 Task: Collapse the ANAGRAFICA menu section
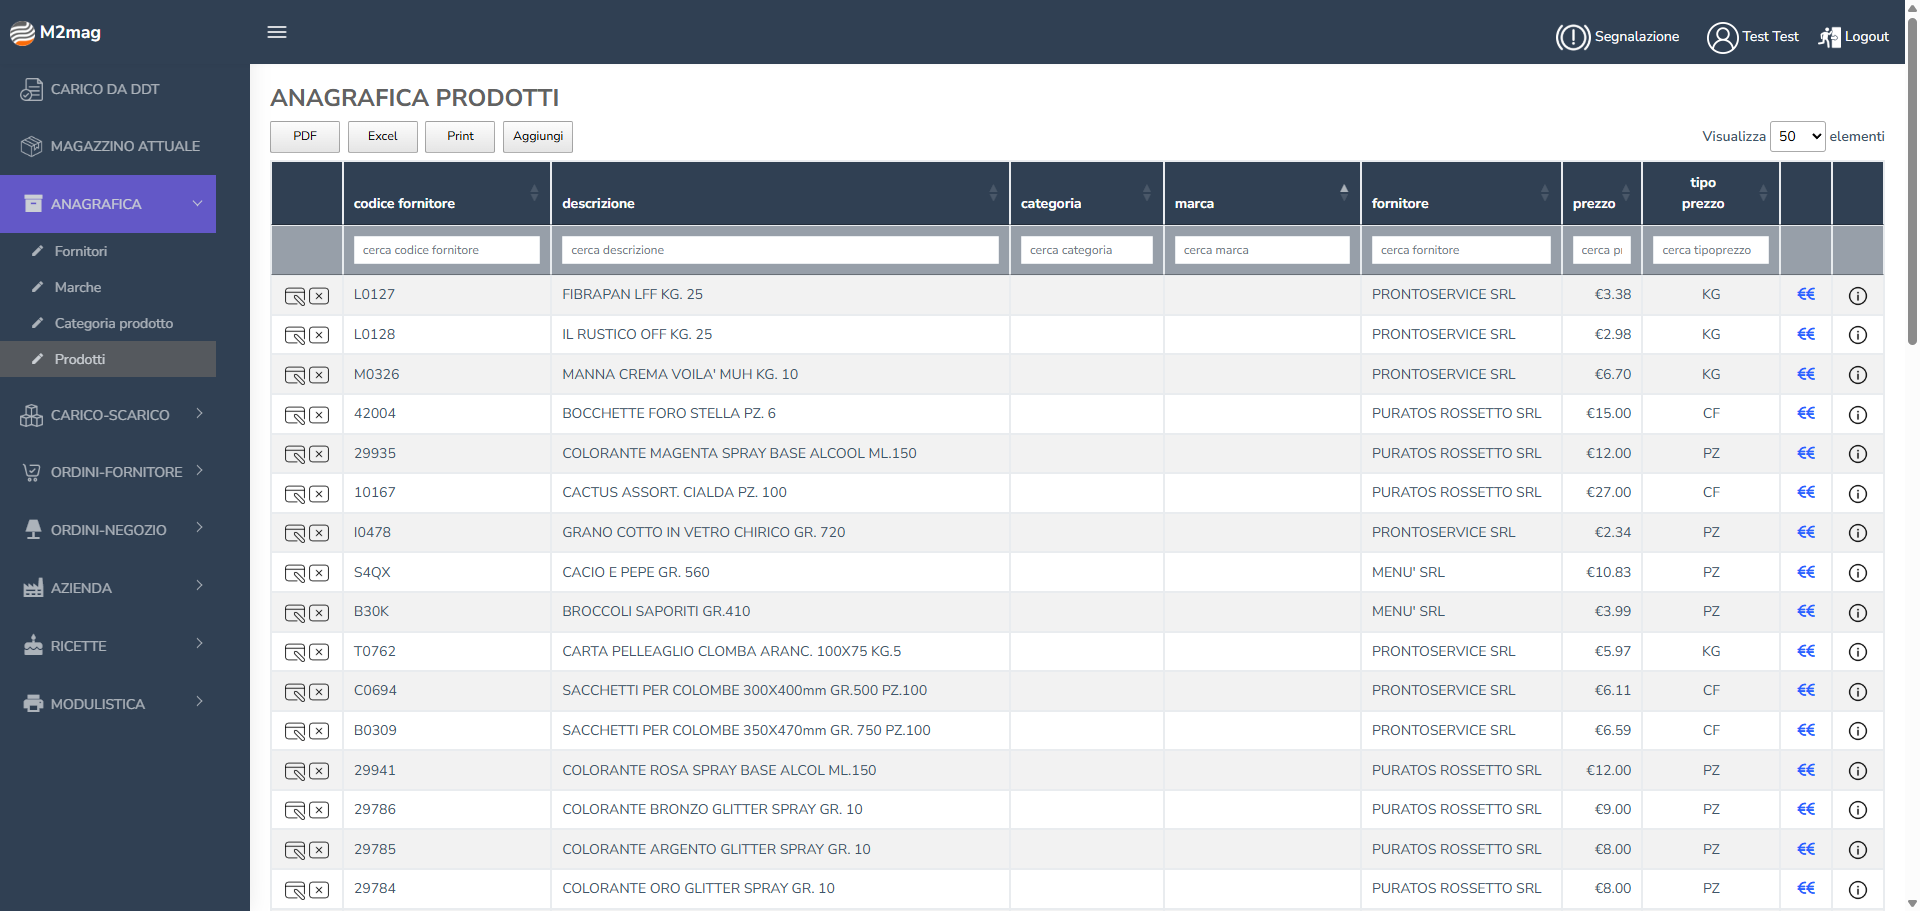pos(108,204)
